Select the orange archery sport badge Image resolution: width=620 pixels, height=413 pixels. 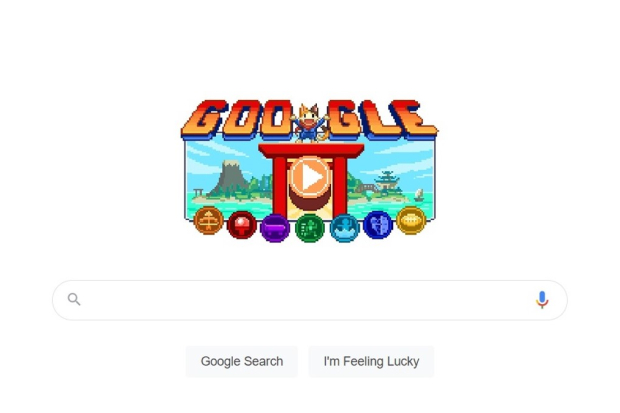209,221
